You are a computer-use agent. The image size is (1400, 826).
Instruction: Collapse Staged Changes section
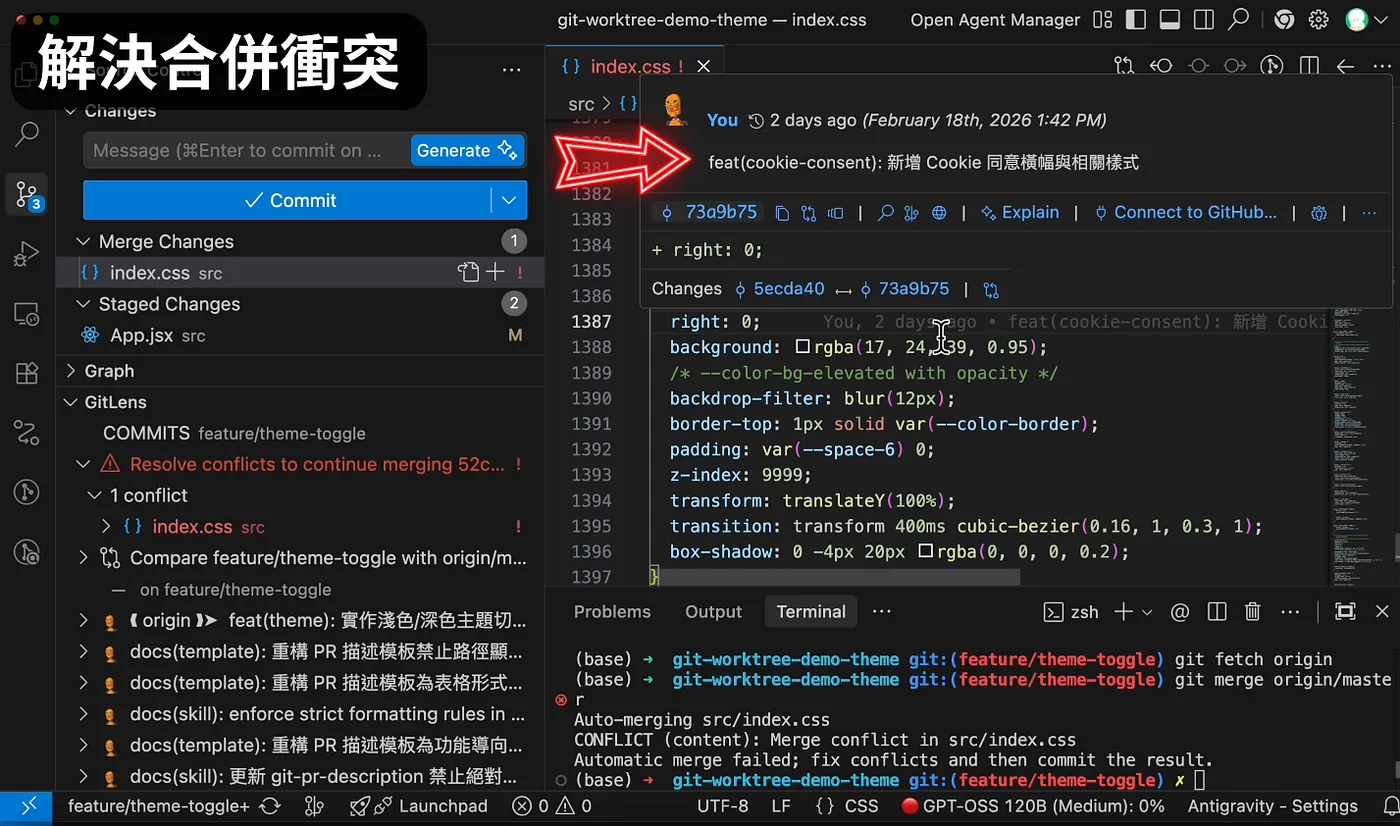pos(83,303)
